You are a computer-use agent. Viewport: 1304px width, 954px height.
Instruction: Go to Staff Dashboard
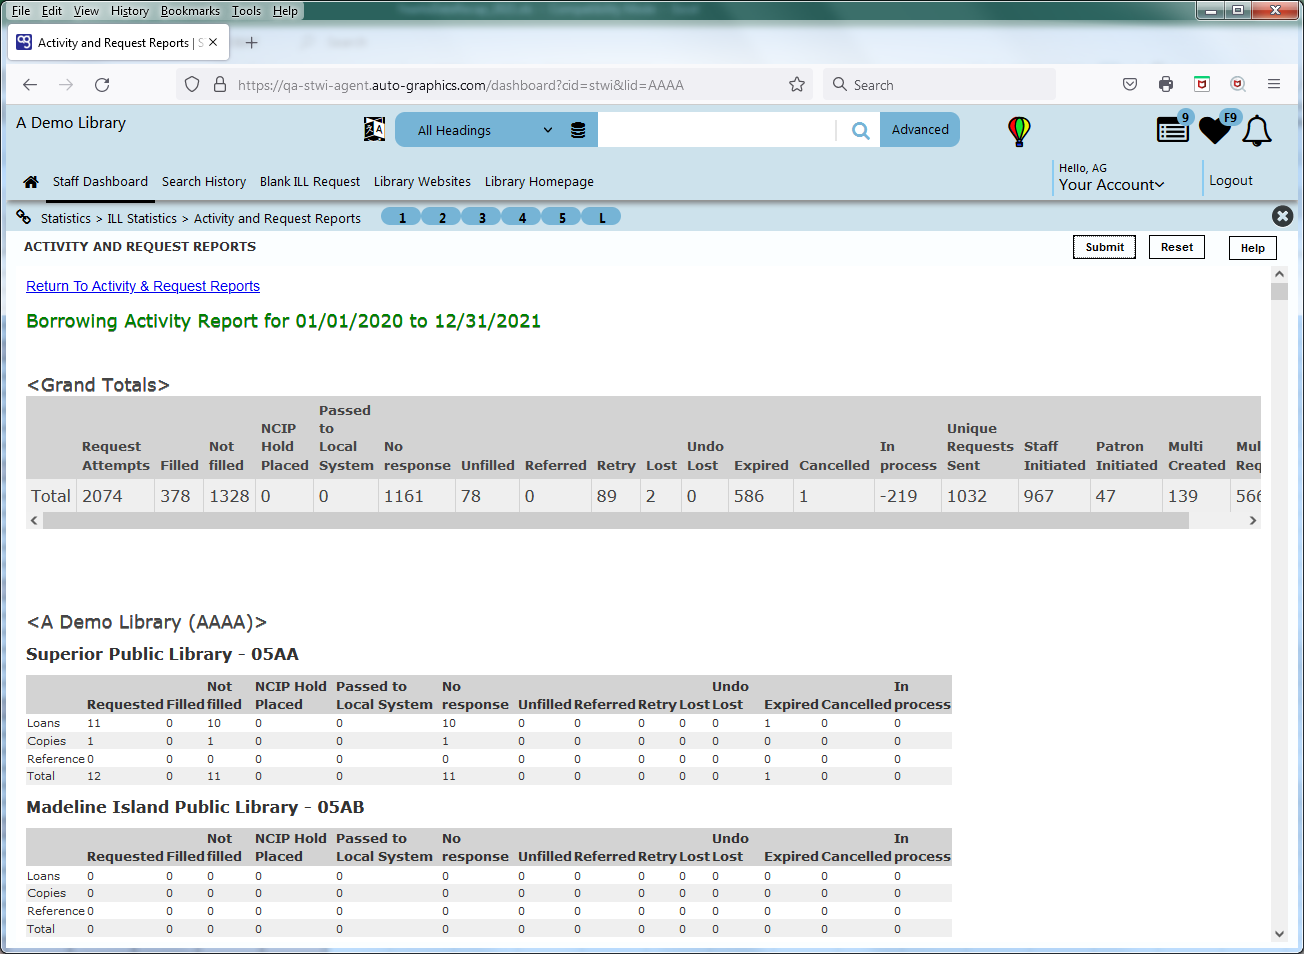point(100,182)
